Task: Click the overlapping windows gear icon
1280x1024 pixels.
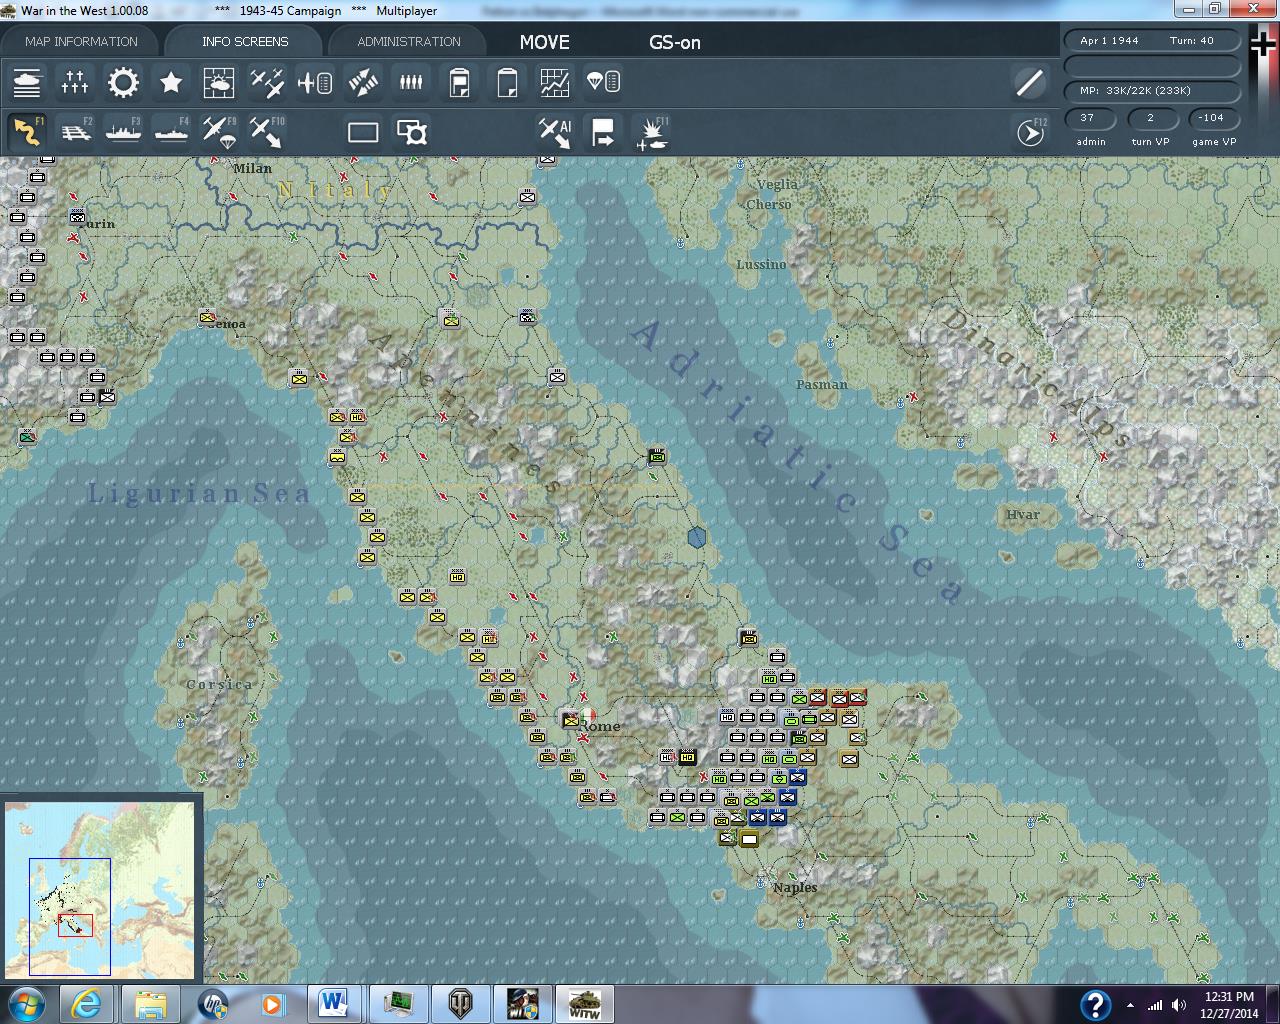Action: (411, 132)
